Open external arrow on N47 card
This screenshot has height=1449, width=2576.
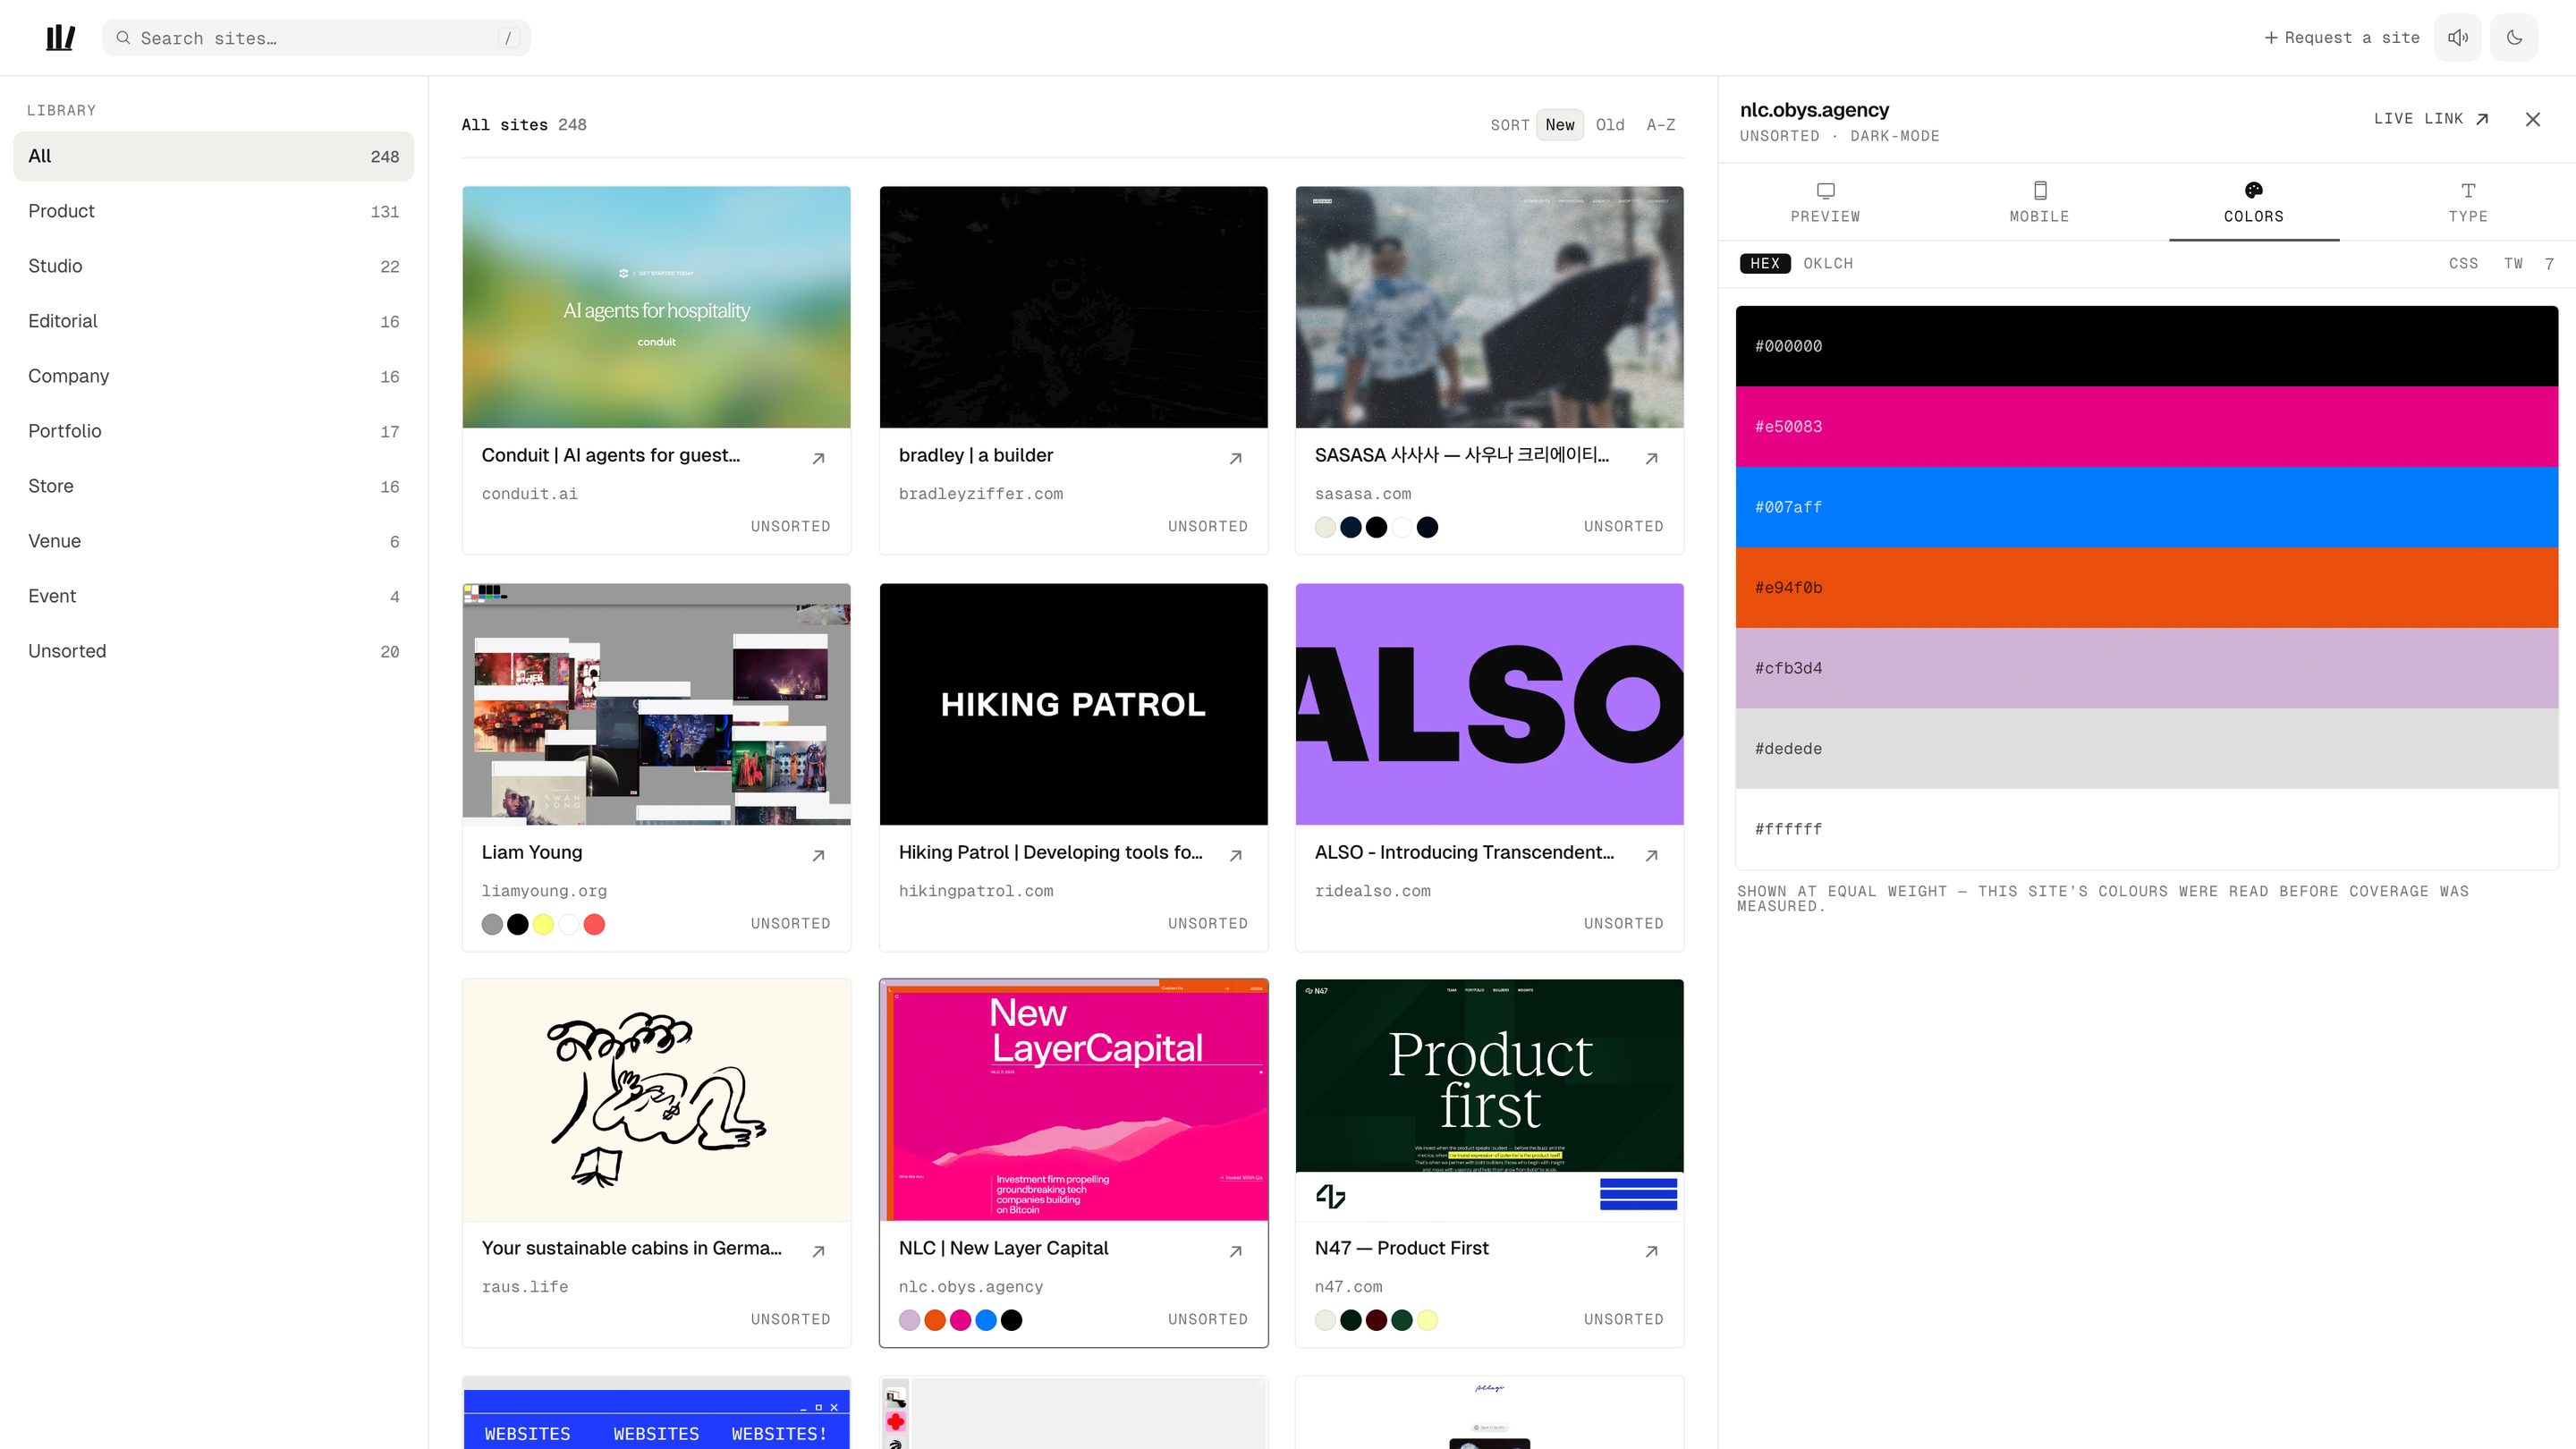tap(1651, 1251)
